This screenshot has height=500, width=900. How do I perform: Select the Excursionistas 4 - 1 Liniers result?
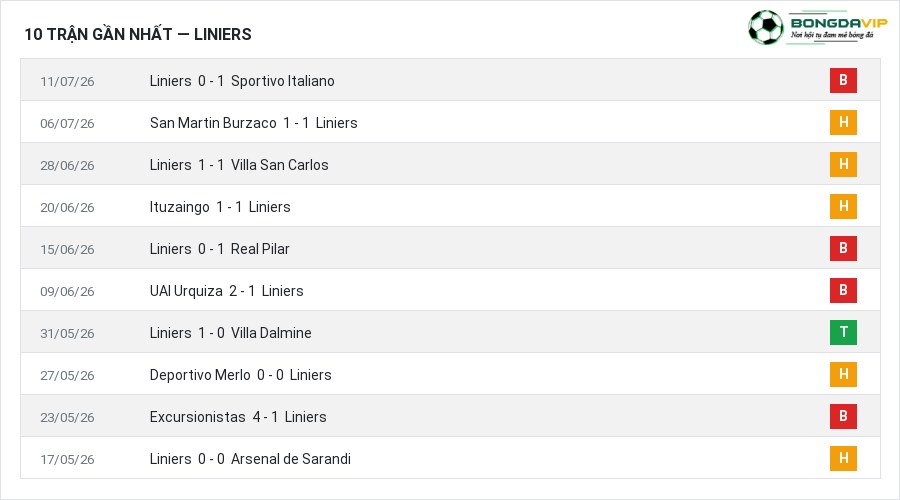click(238, 417)
